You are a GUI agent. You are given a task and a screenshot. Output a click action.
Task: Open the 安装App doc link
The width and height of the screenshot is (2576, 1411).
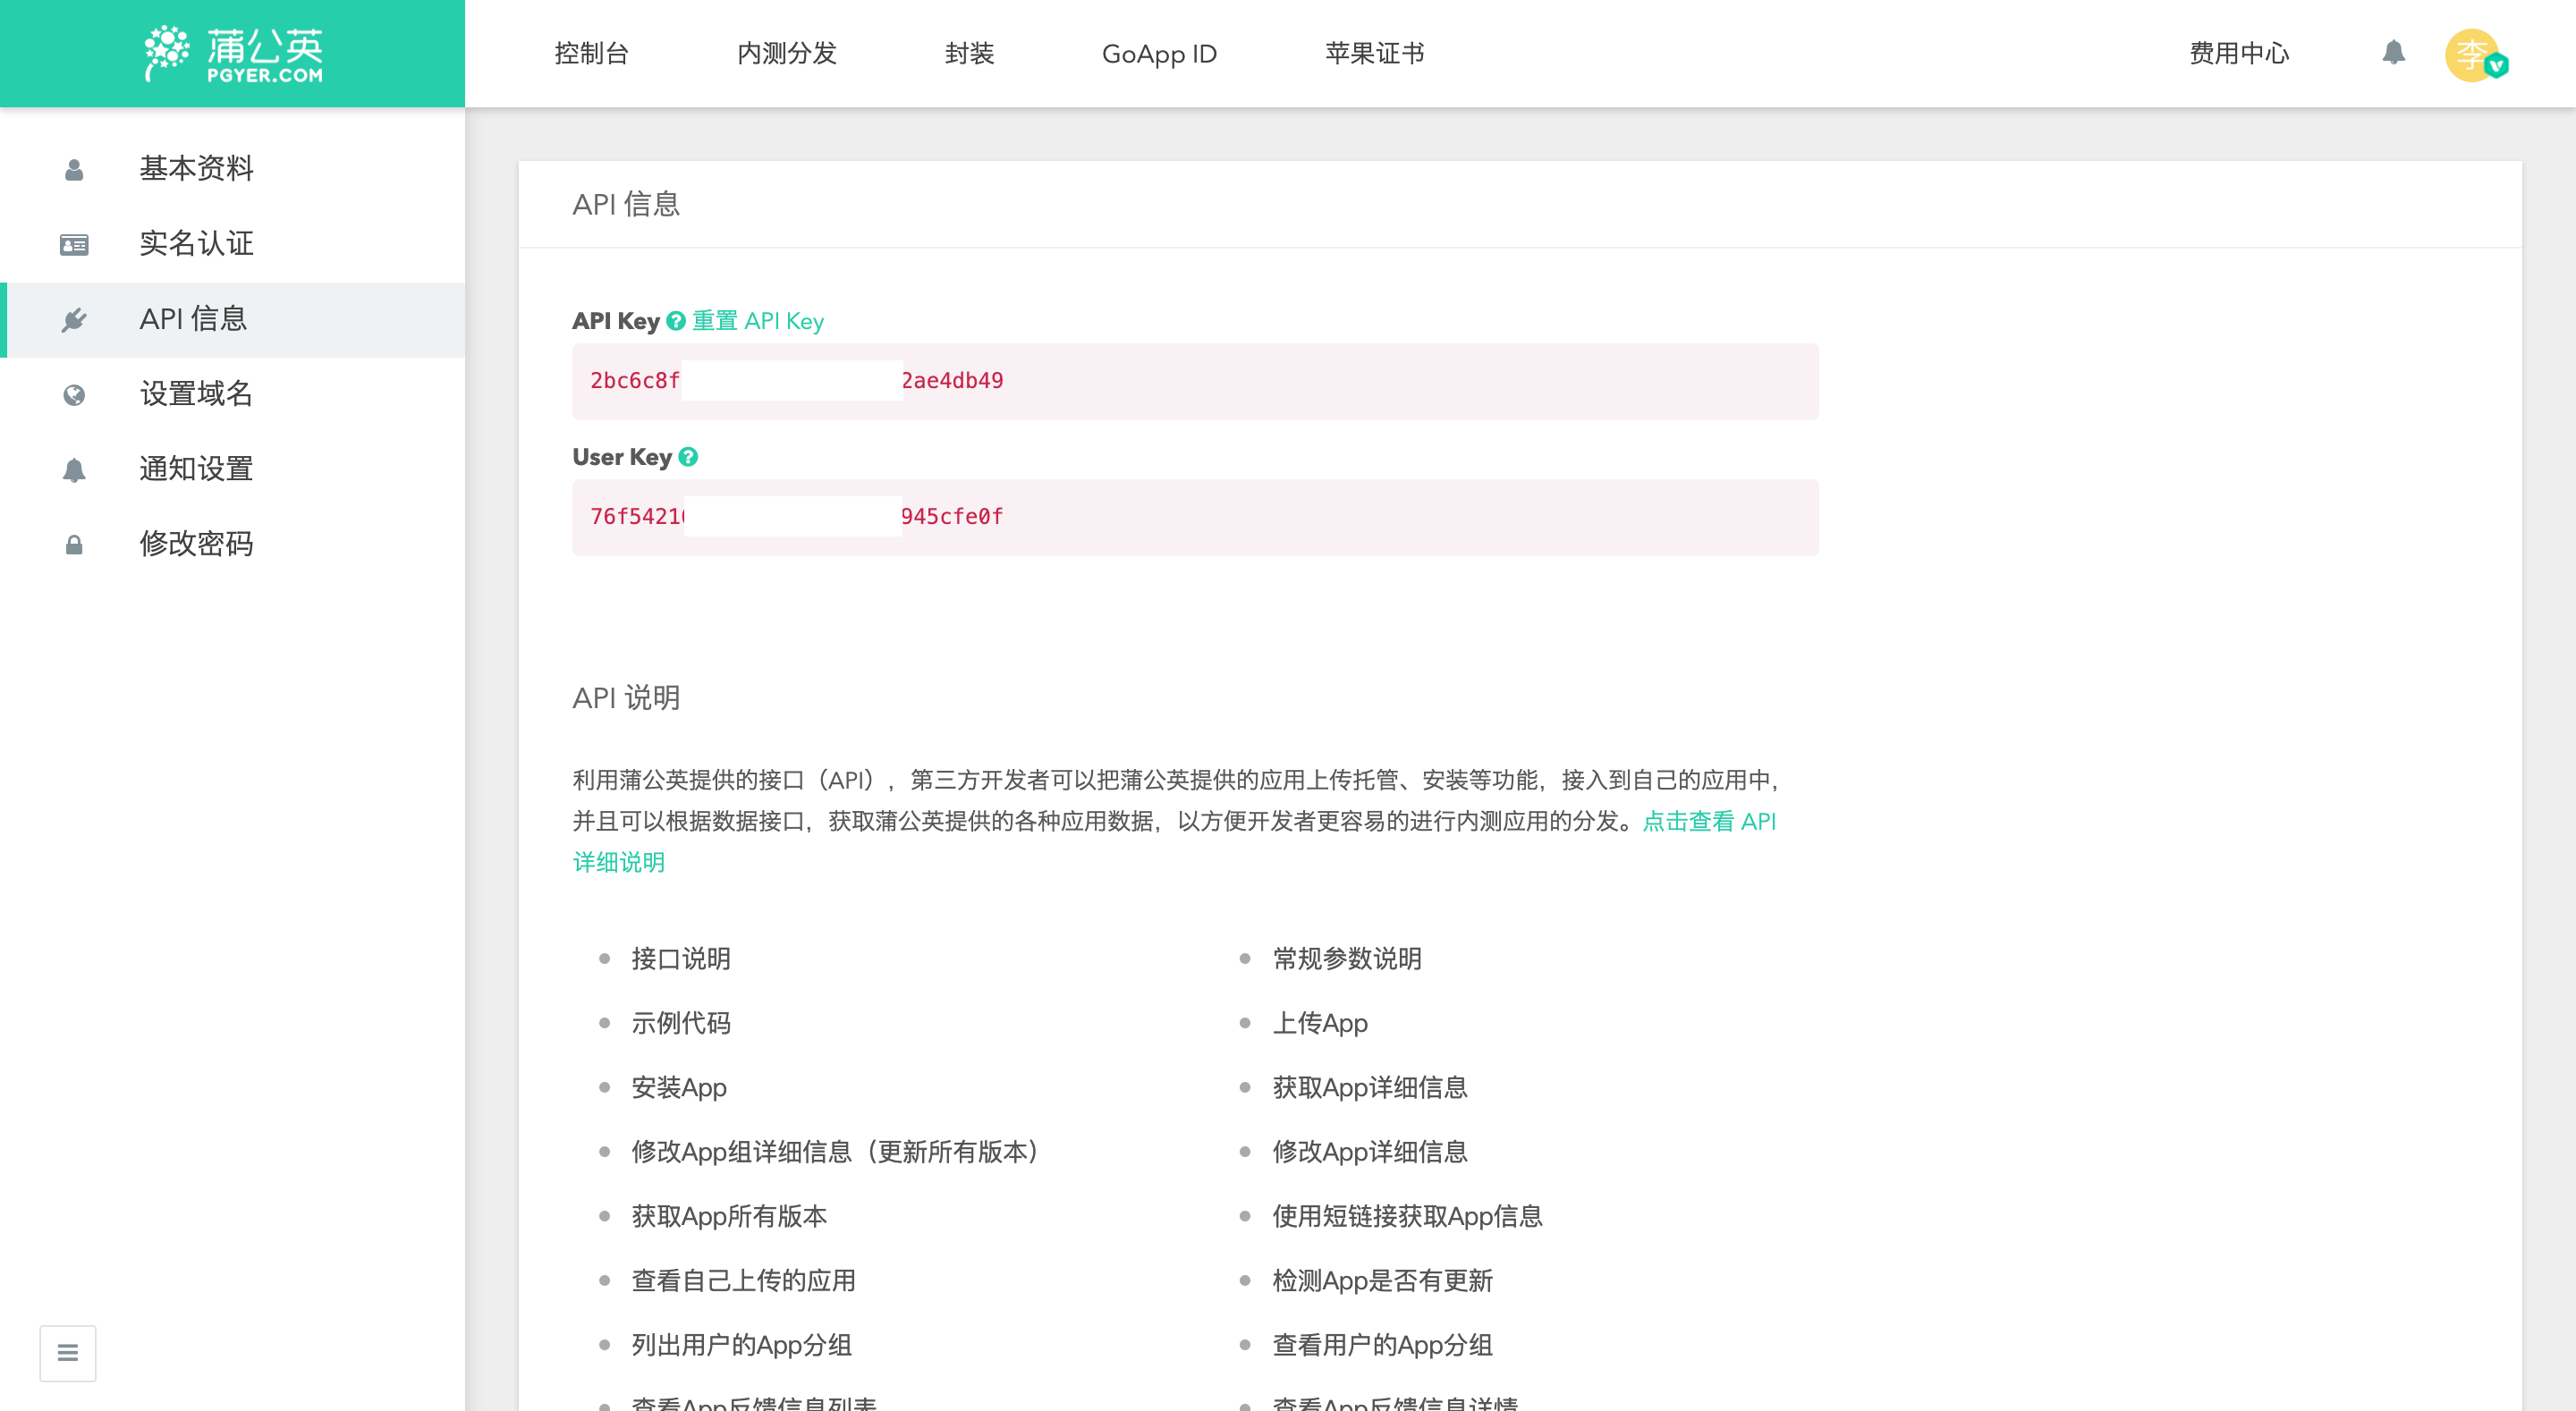point(679,1087)
